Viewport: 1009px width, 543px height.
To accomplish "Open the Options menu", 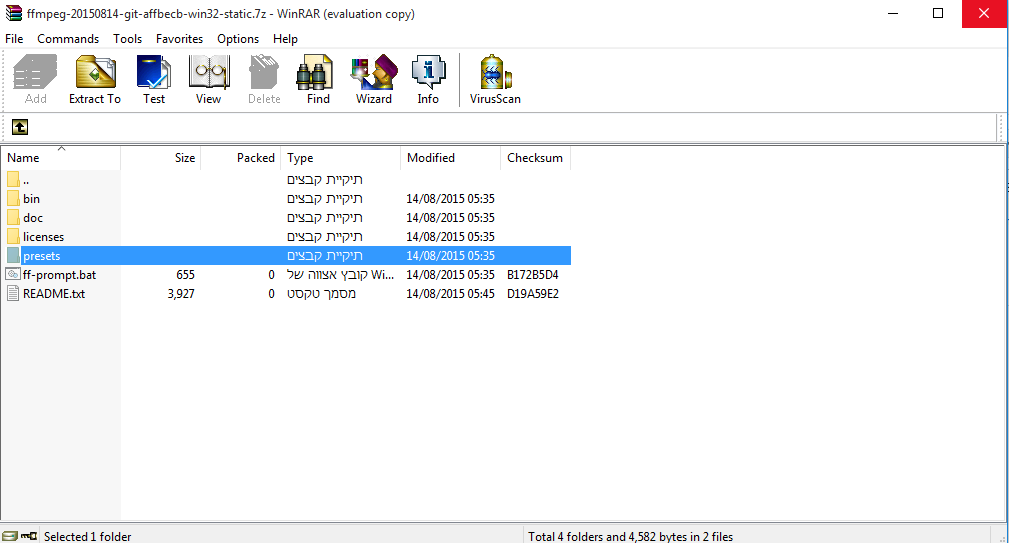I will (238, 39).
